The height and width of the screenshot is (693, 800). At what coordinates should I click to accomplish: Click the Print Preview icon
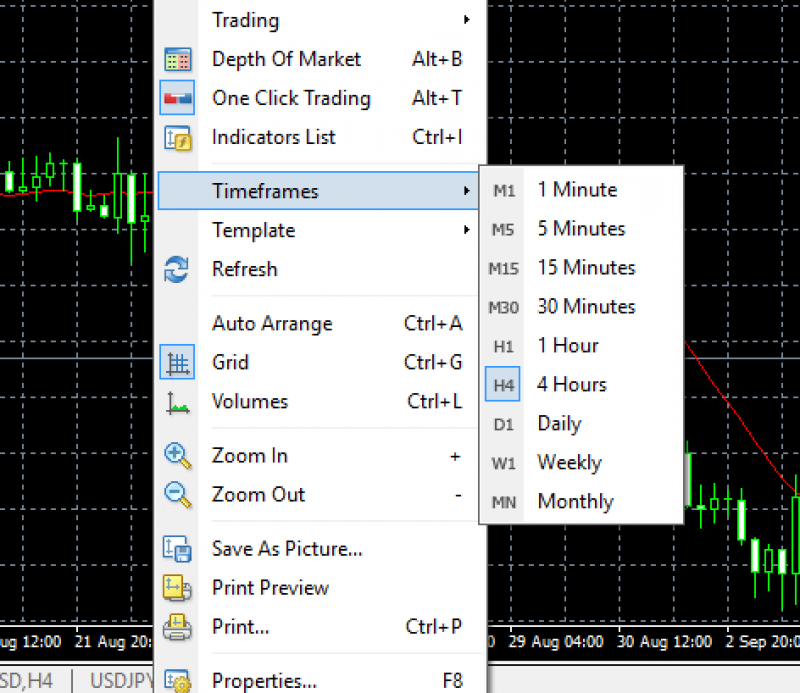pos(177,588)
